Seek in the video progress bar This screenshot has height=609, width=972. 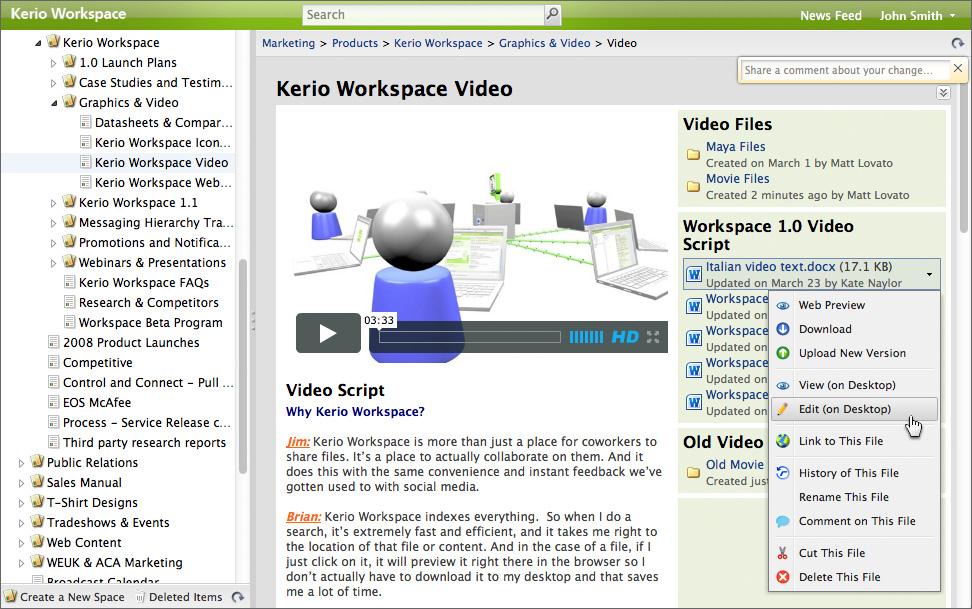point(470,337)
